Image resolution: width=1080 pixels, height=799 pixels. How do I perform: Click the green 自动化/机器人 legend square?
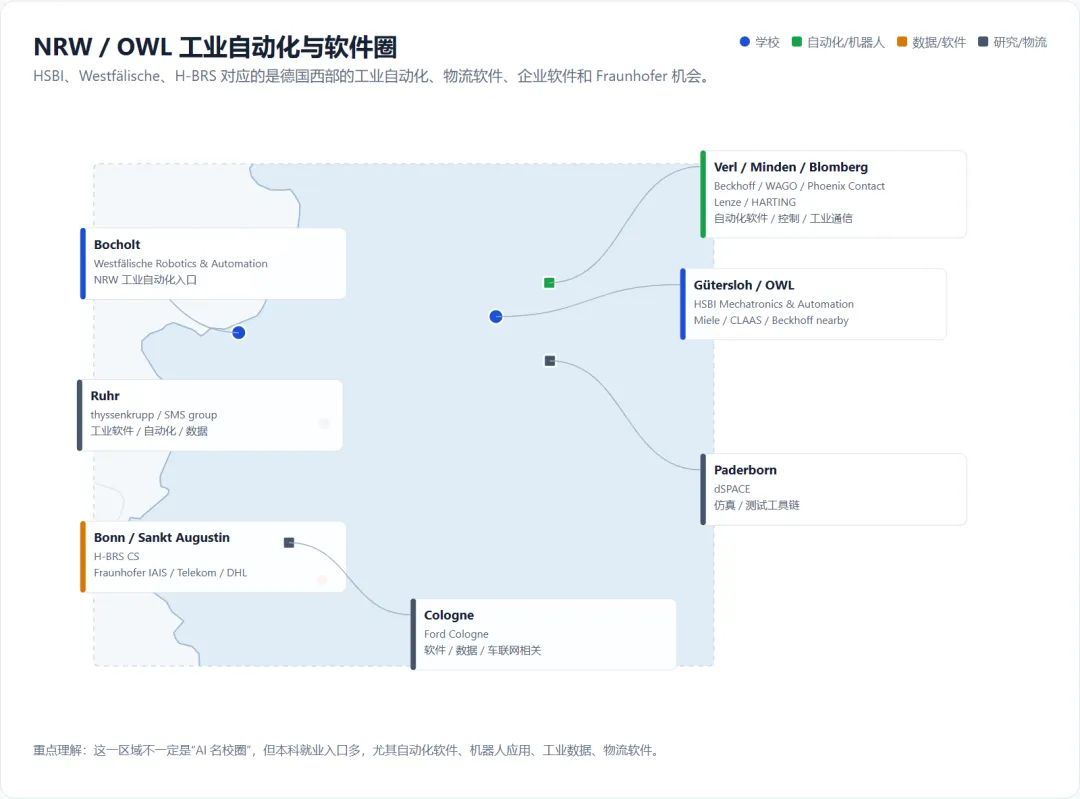(x=797, y=42)
